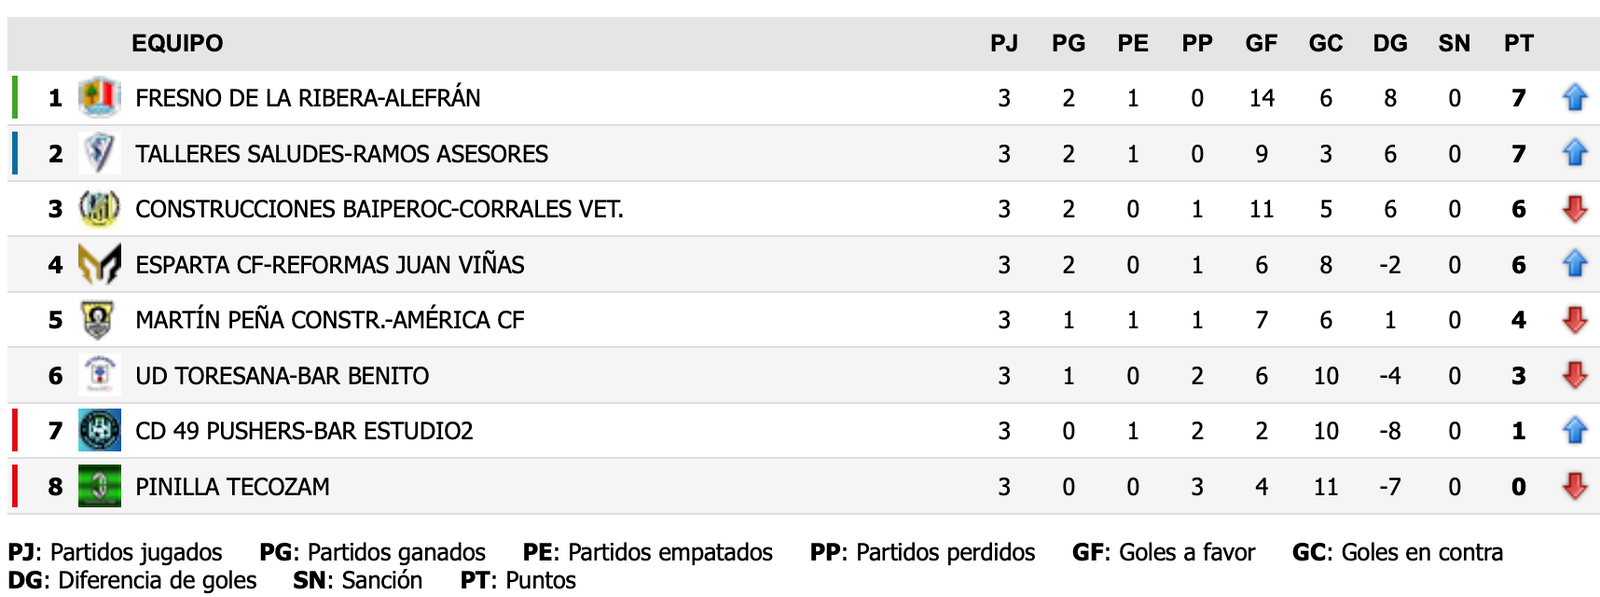Viewport: 1600px width, 597px height.
Task: Click the EQUIPO column header
Action: tap(177, 43)
